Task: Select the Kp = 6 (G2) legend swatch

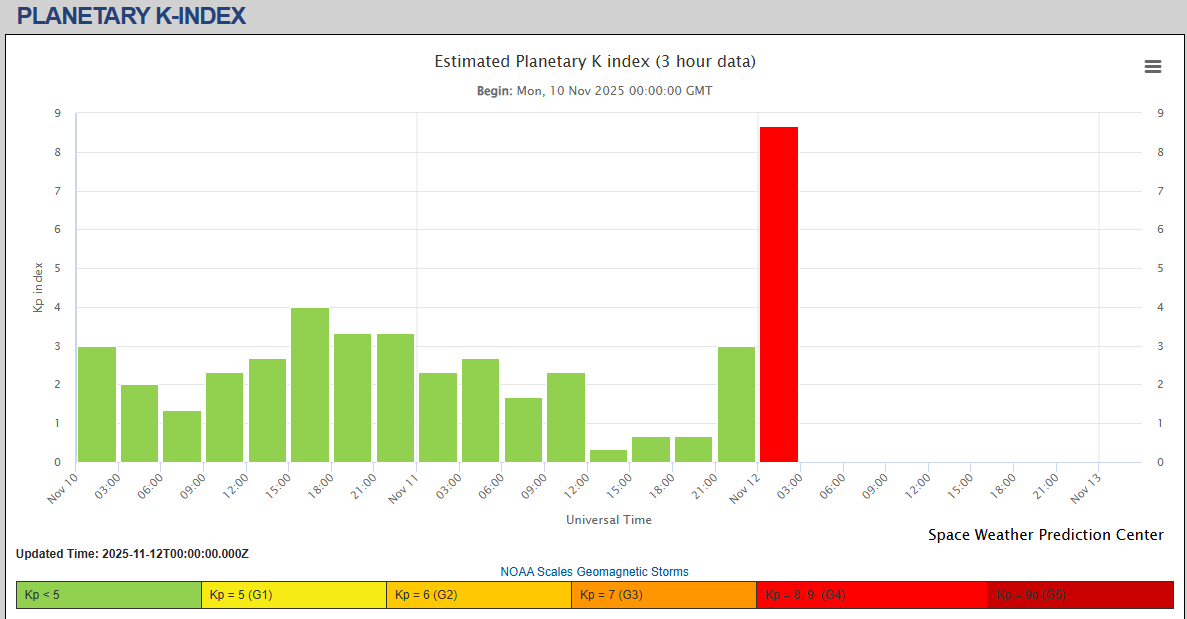Action: point(478,595)
